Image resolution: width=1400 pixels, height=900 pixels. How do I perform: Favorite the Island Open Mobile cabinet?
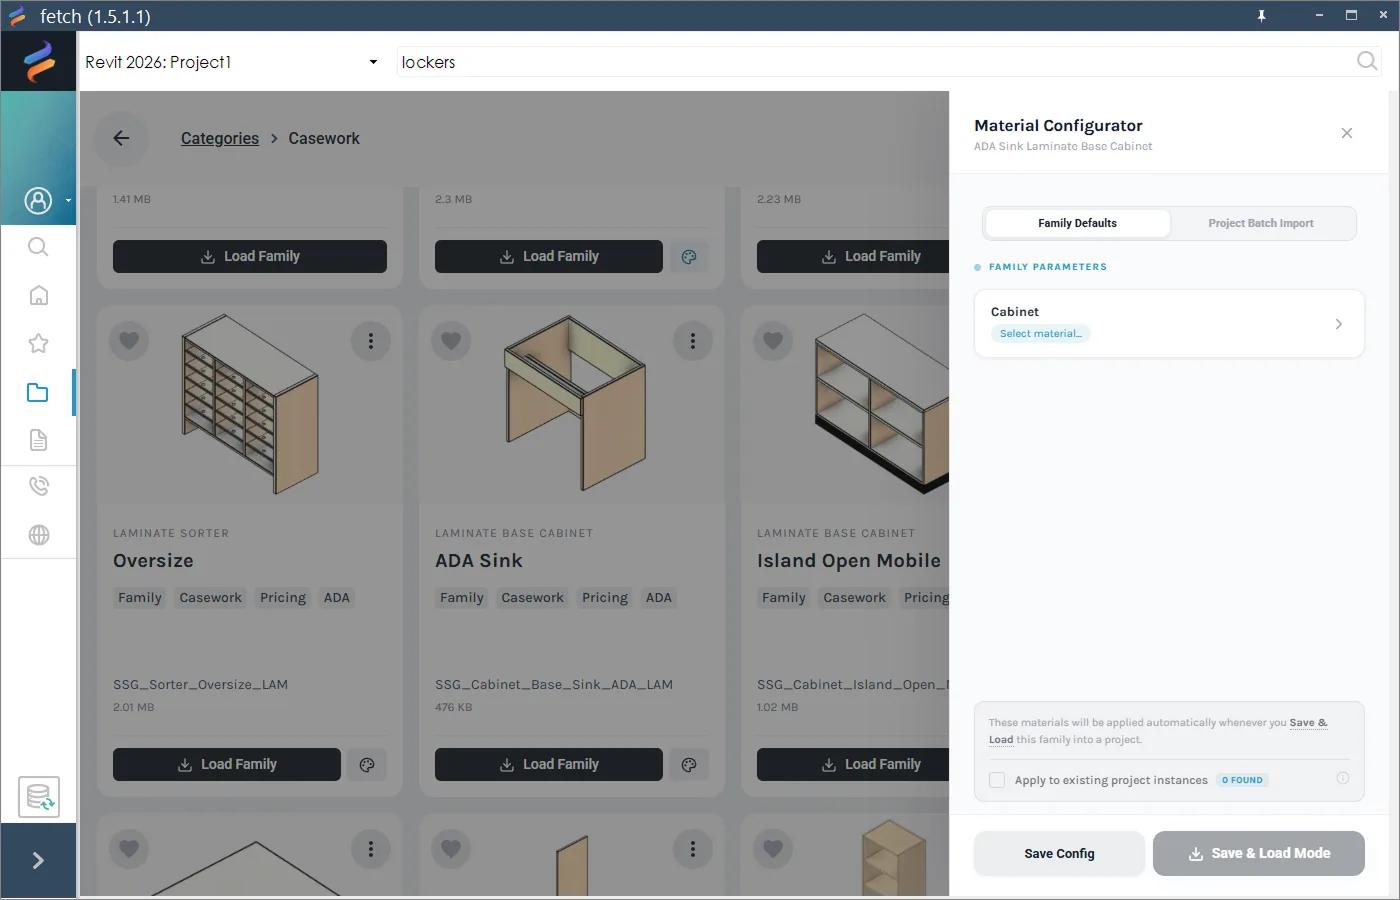773,341
